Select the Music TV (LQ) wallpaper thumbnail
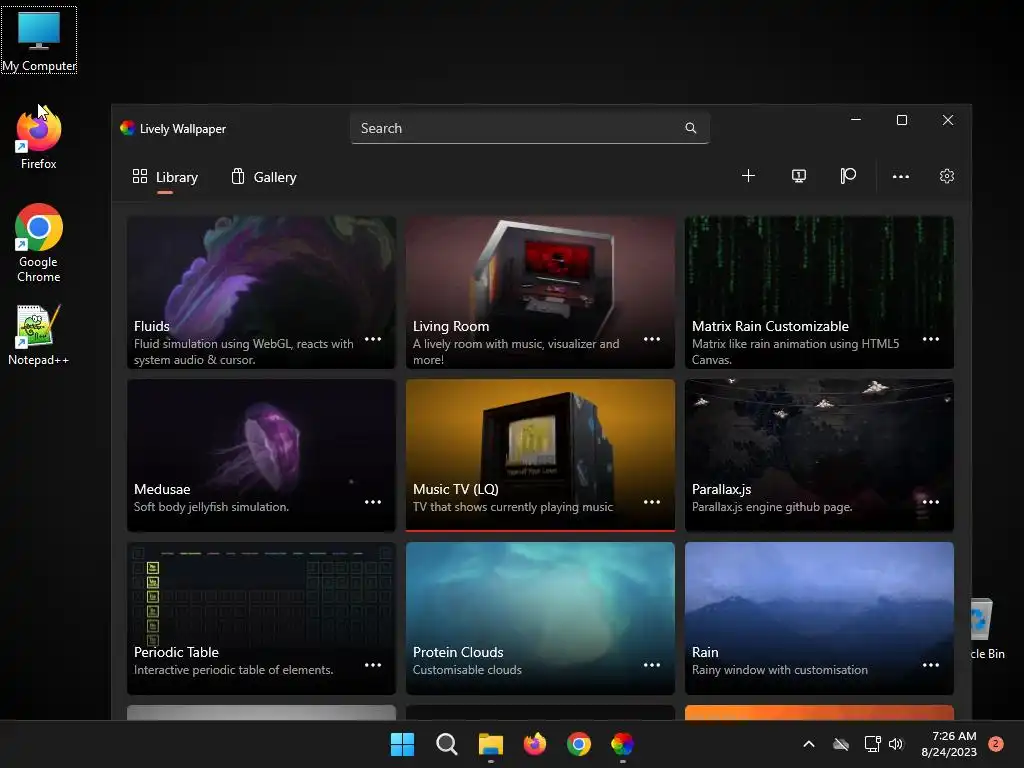Viewport: 1024px width, 768px height. pyautogui.click(x=540, y=455)
